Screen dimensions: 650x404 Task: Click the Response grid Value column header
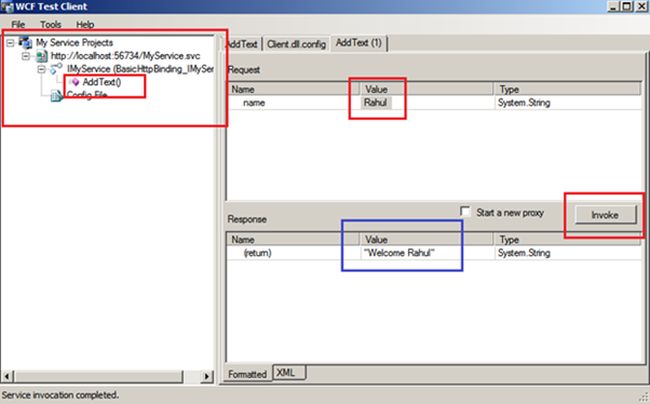click(x=427, y=239)
